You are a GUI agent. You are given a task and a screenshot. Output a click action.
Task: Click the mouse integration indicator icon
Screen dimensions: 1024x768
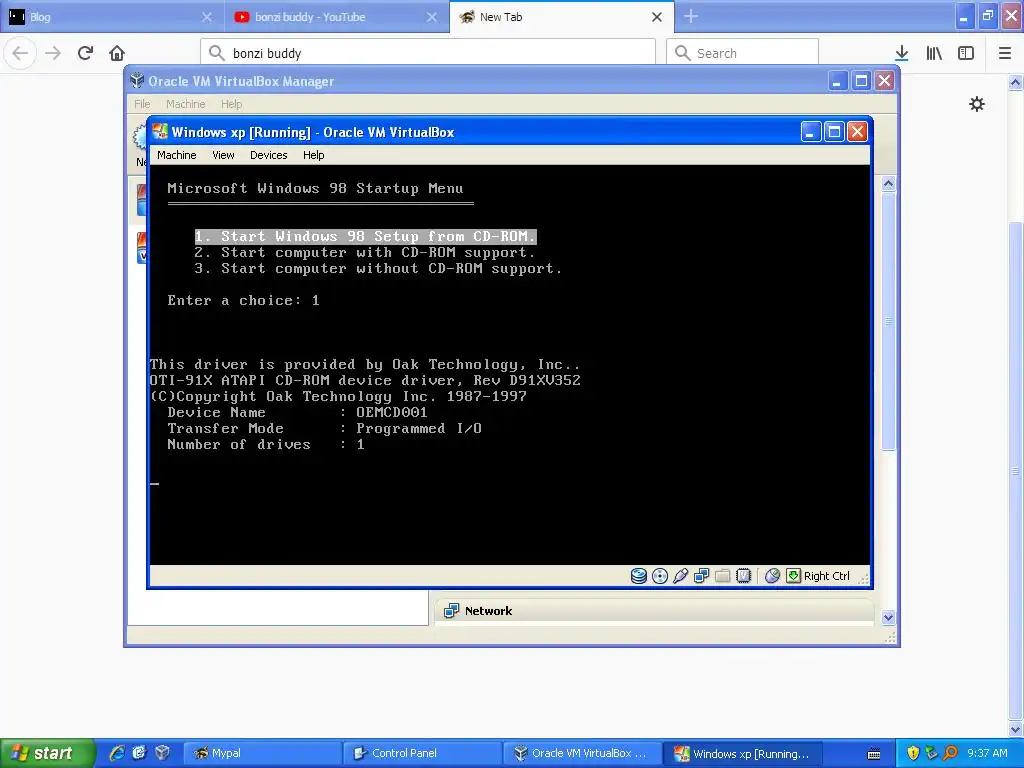[x=772, y=575]
